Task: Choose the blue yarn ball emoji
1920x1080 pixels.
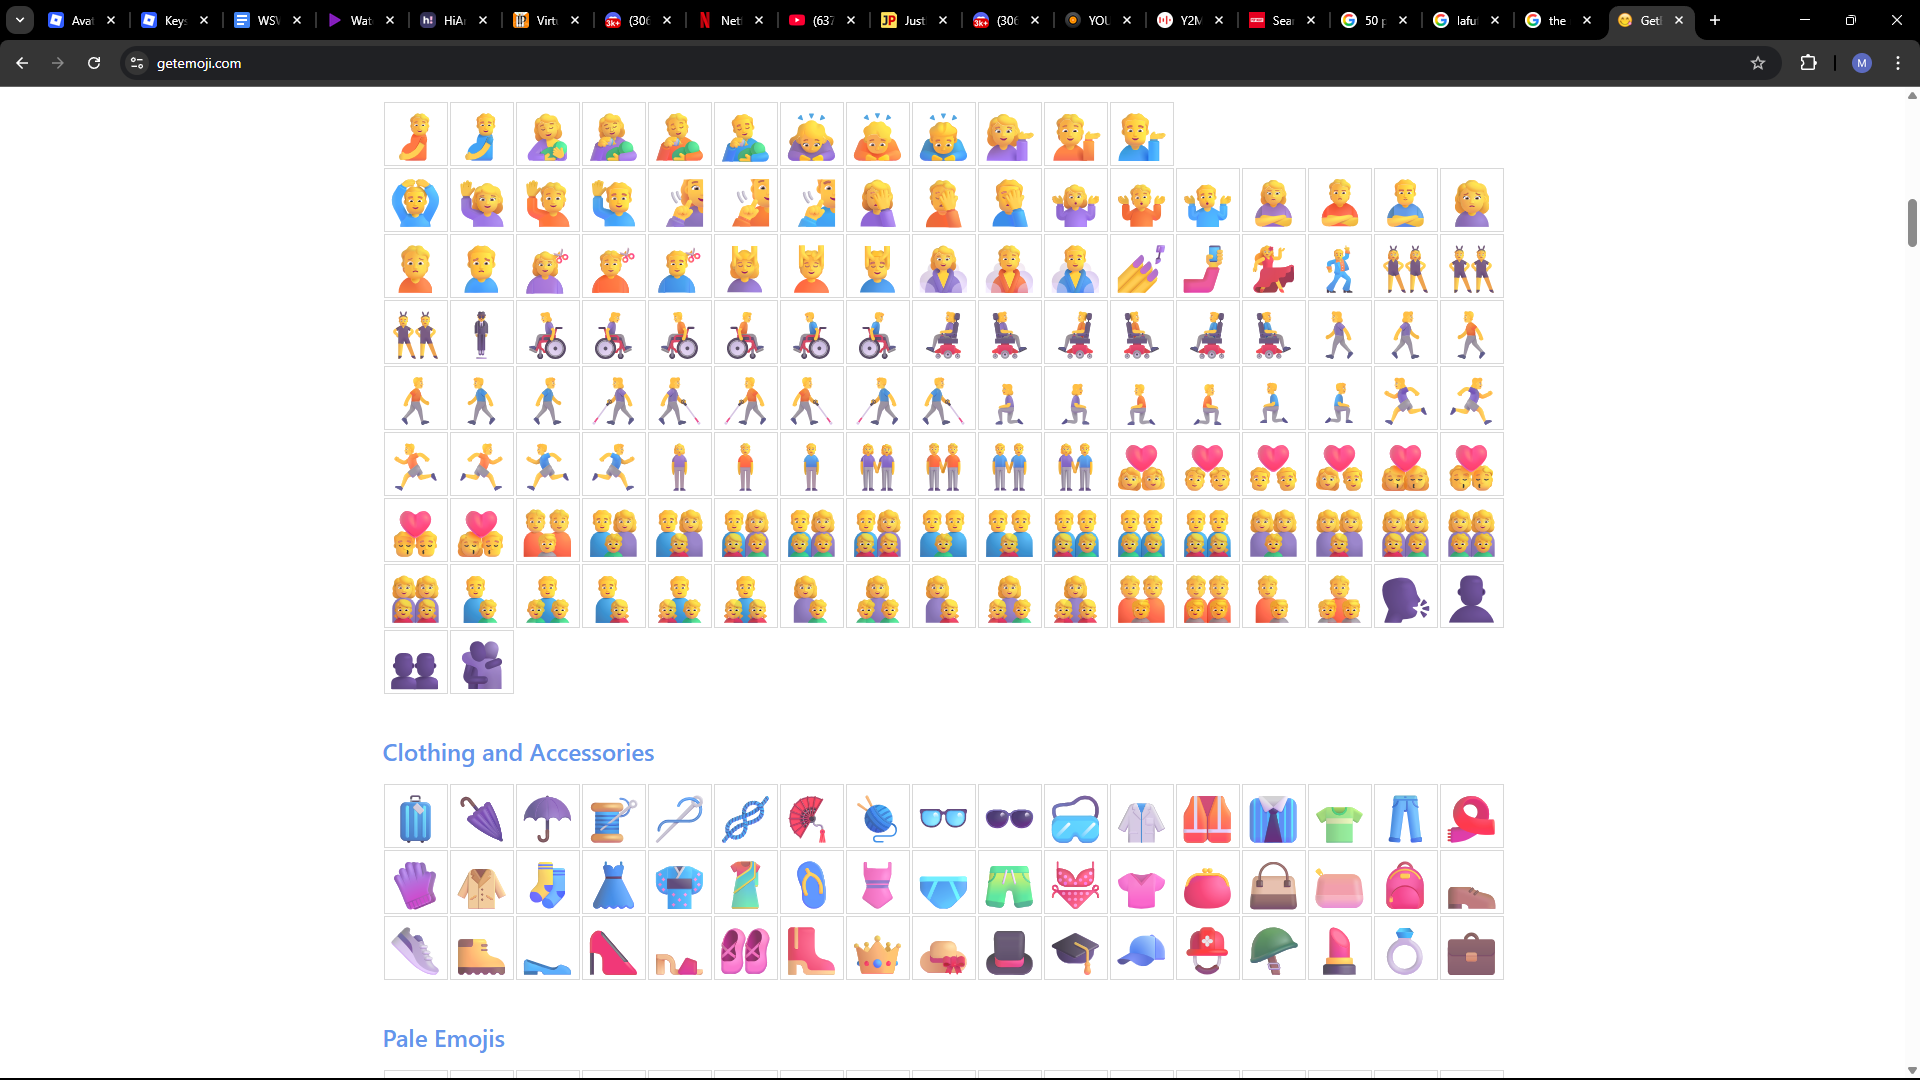Action: tap(878, 817)
